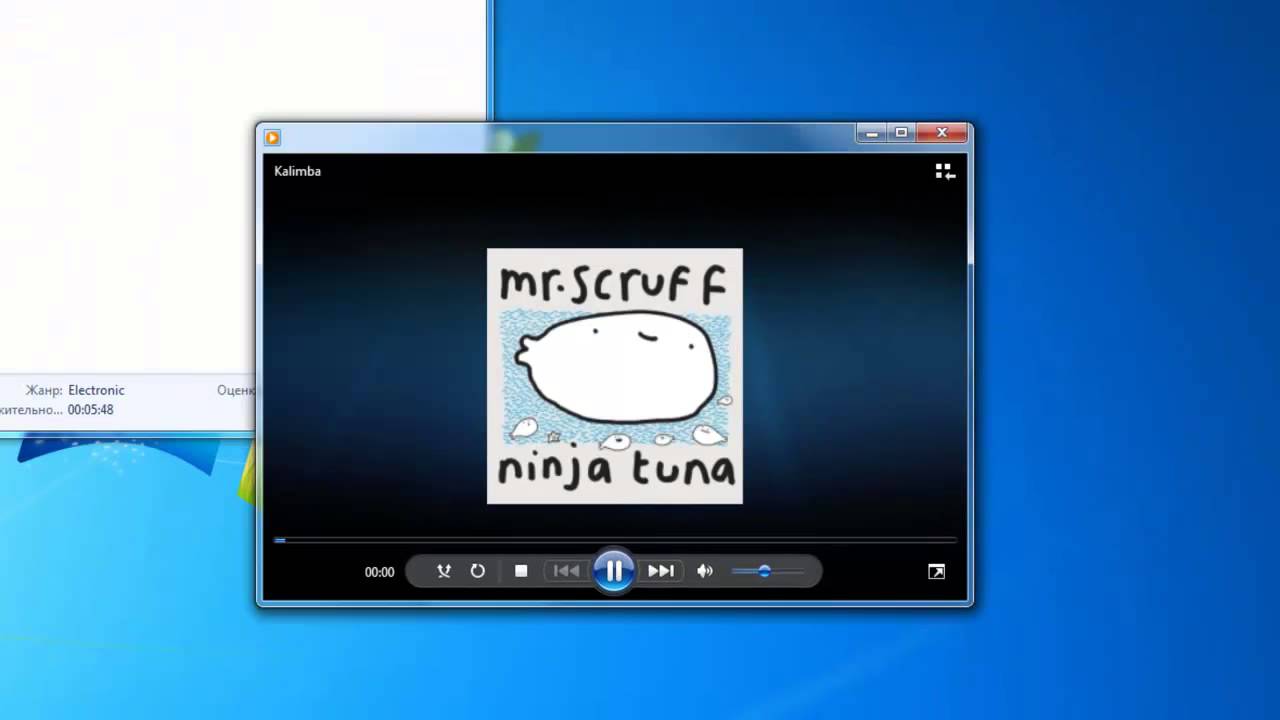Click the 00:05:48 duration in background window

click(x=90, y=410)
